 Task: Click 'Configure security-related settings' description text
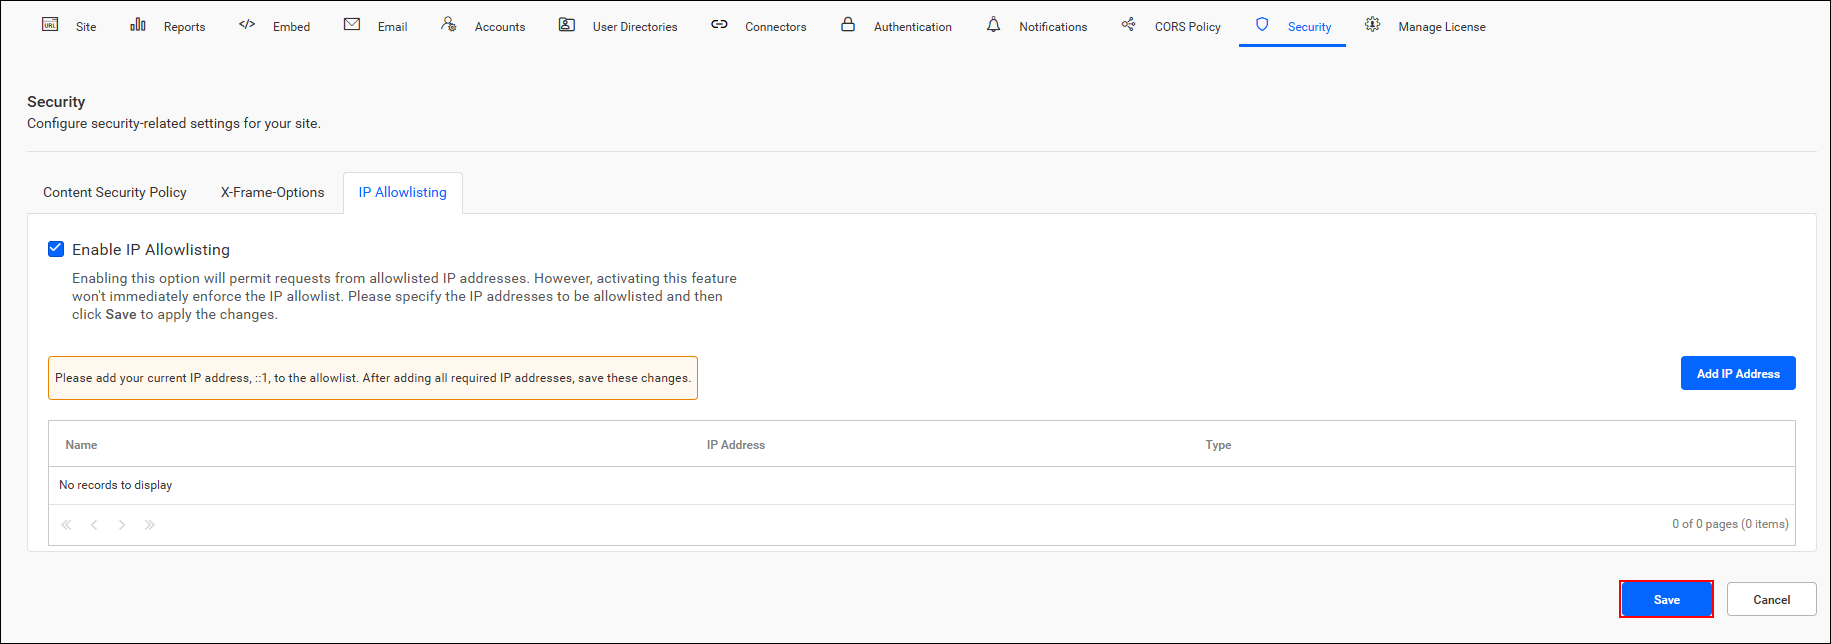tap(174, 123)
